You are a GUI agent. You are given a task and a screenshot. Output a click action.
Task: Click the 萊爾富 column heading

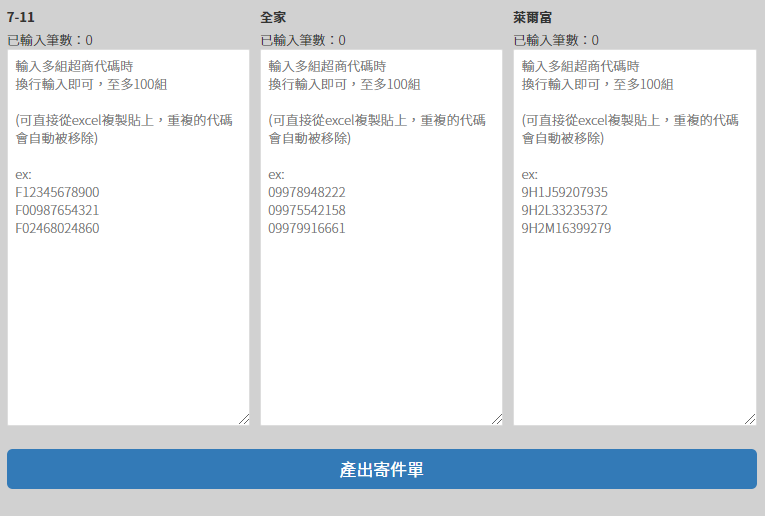[533, 17]
